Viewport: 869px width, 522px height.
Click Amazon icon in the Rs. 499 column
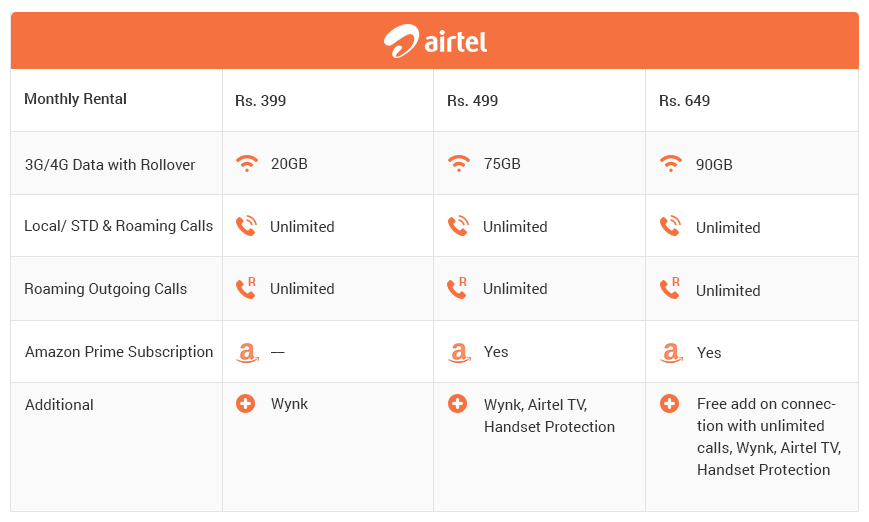pos(459,352)
